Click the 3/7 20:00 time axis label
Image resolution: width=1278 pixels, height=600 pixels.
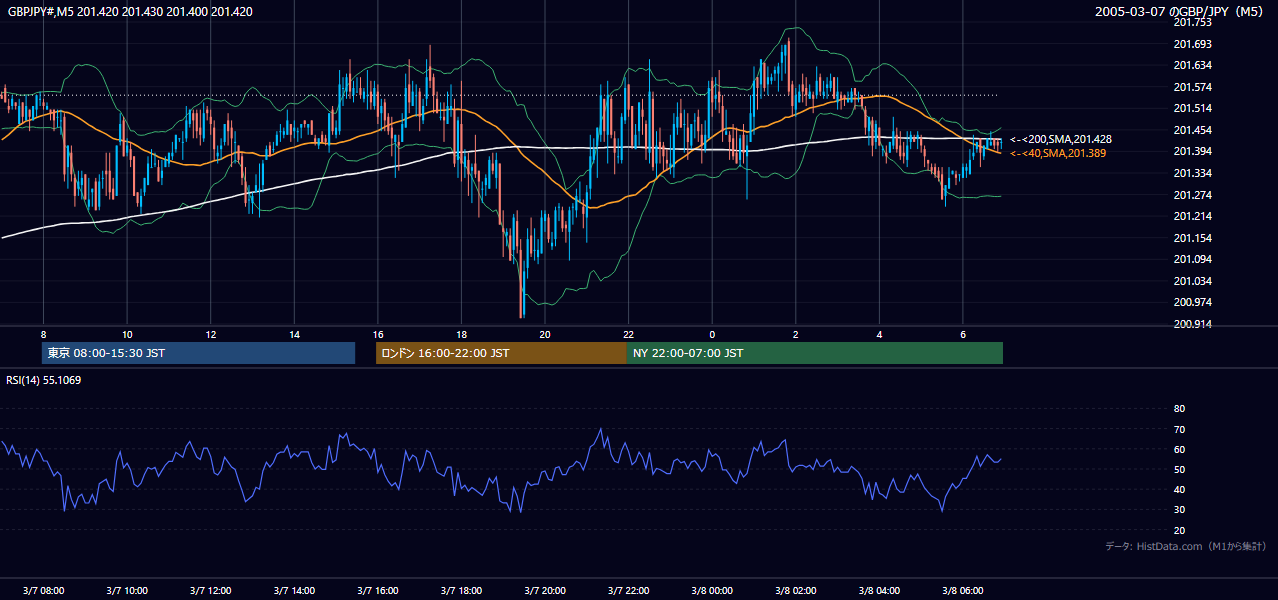[x=545, y=590]
